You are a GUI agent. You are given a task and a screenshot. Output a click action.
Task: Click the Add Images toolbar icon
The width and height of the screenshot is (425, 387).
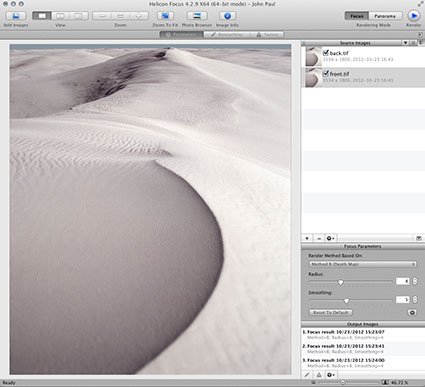pos(16,16)
